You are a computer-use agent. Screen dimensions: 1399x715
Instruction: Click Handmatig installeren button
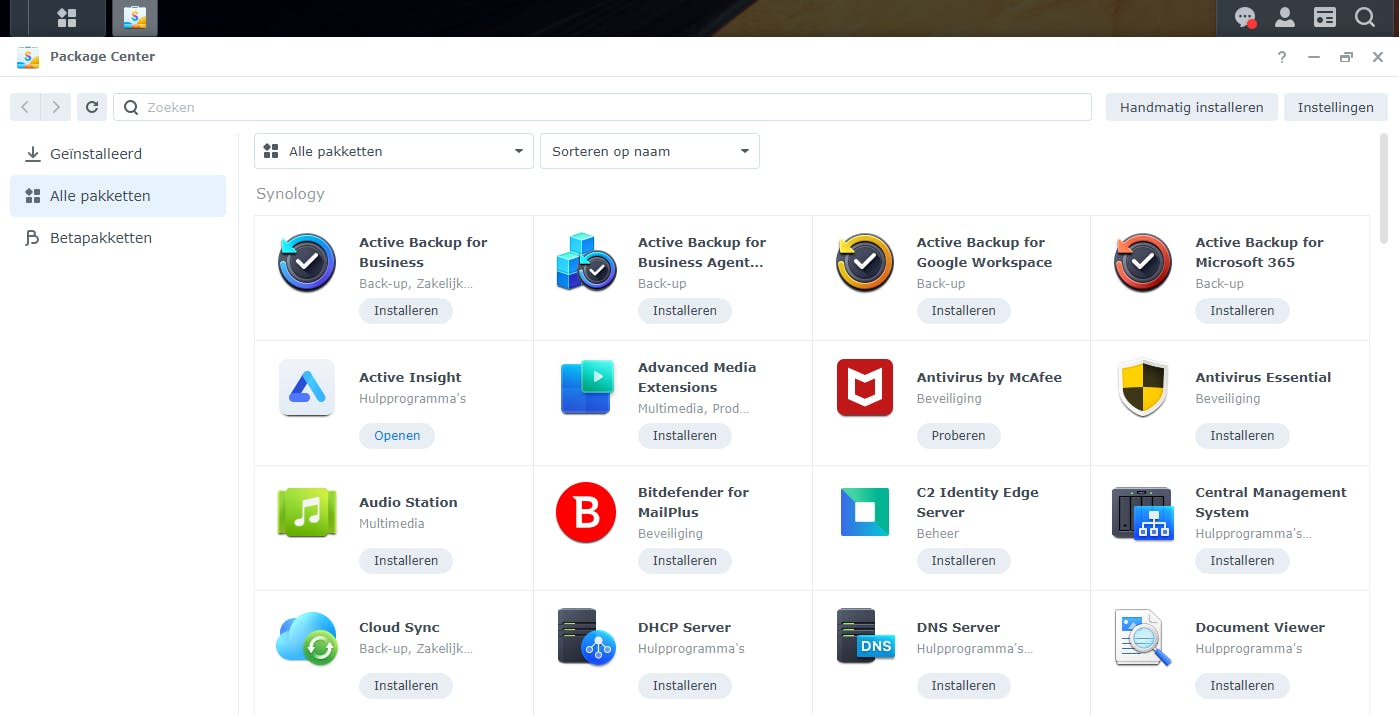point(1191,107)
